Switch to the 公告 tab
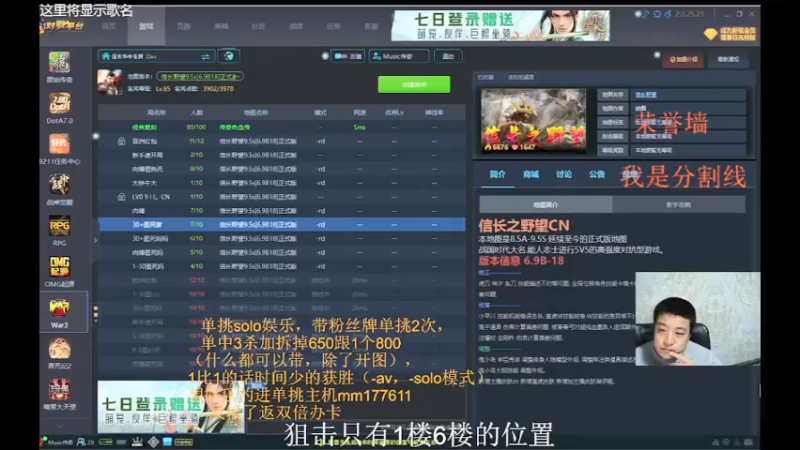This screenshot has height=450, width=800. click(596, 174)
